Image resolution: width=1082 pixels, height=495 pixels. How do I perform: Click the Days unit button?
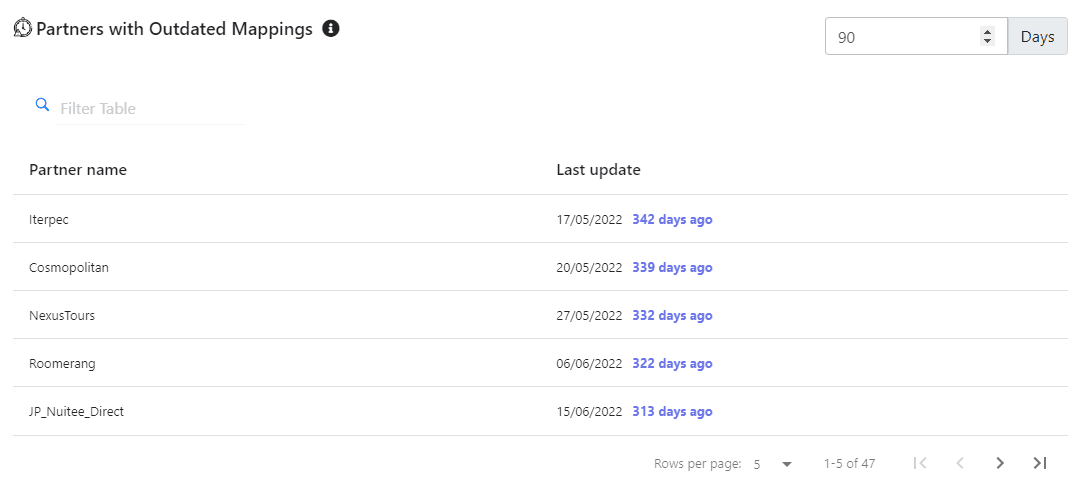tap(1037, 37)
